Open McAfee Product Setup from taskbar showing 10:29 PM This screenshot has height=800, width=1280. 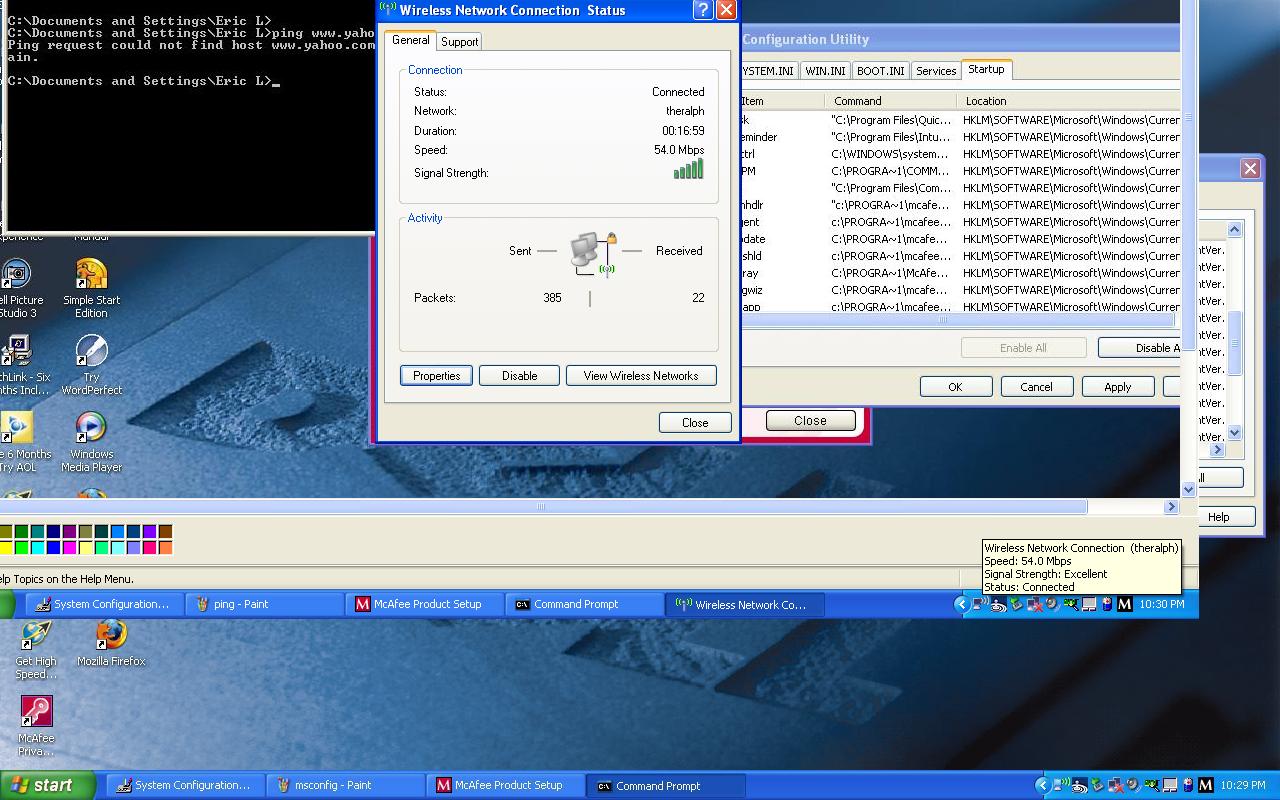[x=507, y=785]
